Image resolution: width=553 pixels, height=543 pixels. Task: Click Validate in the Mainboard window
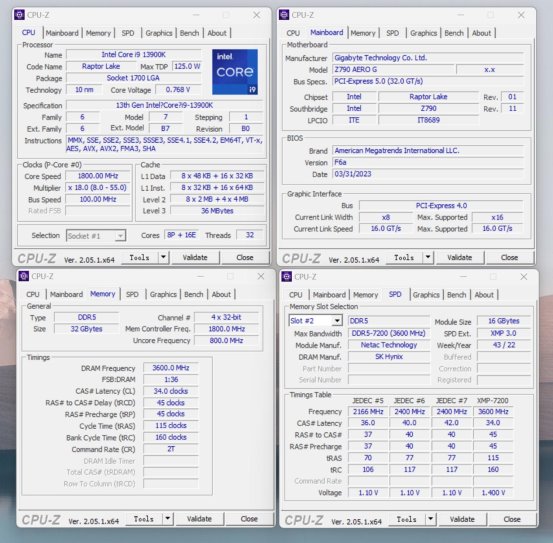460,257
